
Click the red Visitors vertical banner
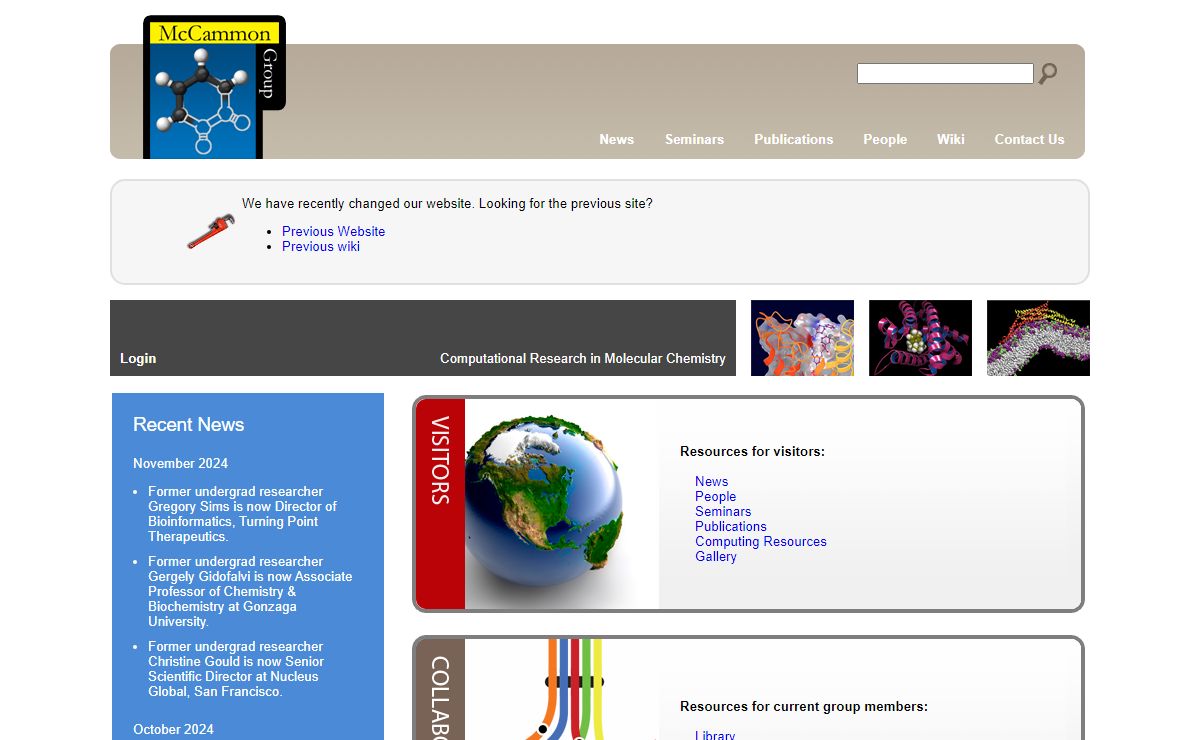[x=440, y=504]
